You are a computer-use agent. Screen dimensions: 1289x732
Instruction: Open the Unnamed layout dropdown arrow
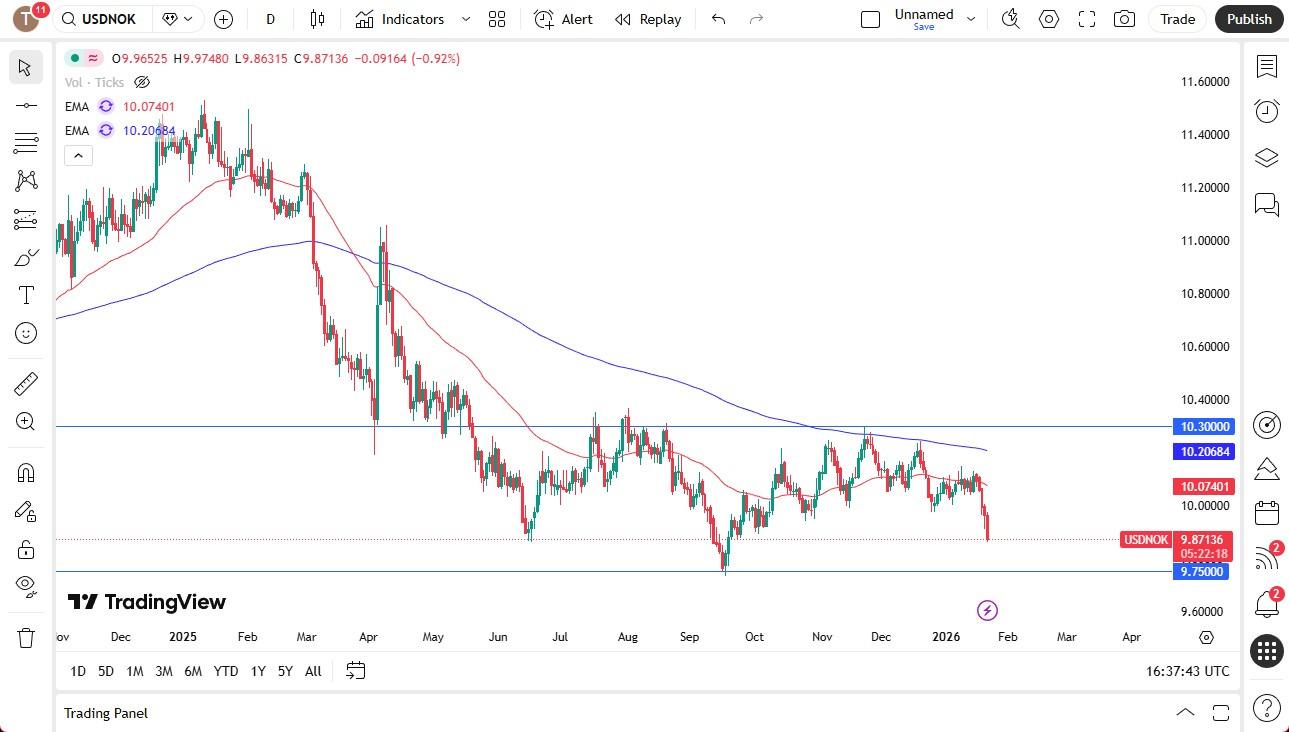tap(970, 19)
